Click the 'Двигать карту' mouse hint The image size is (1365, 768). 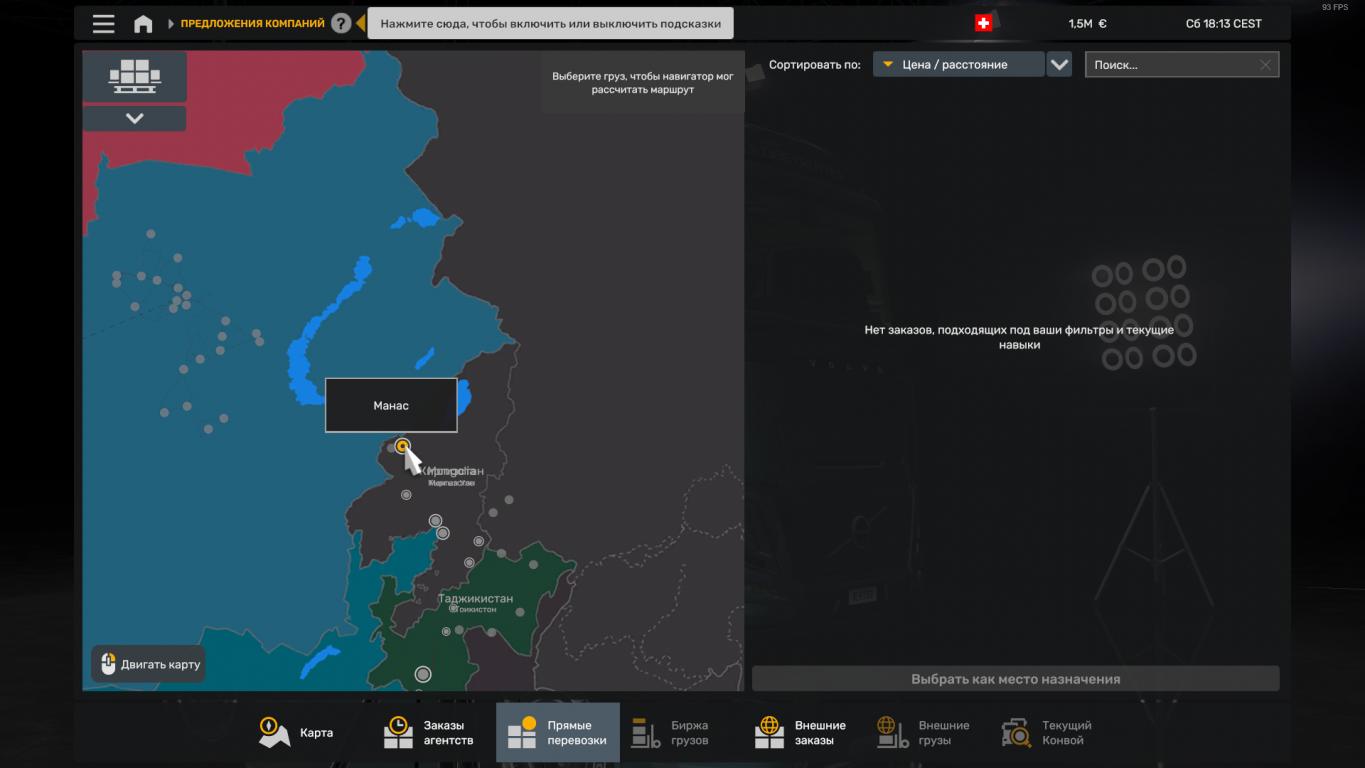pos(148,664)
